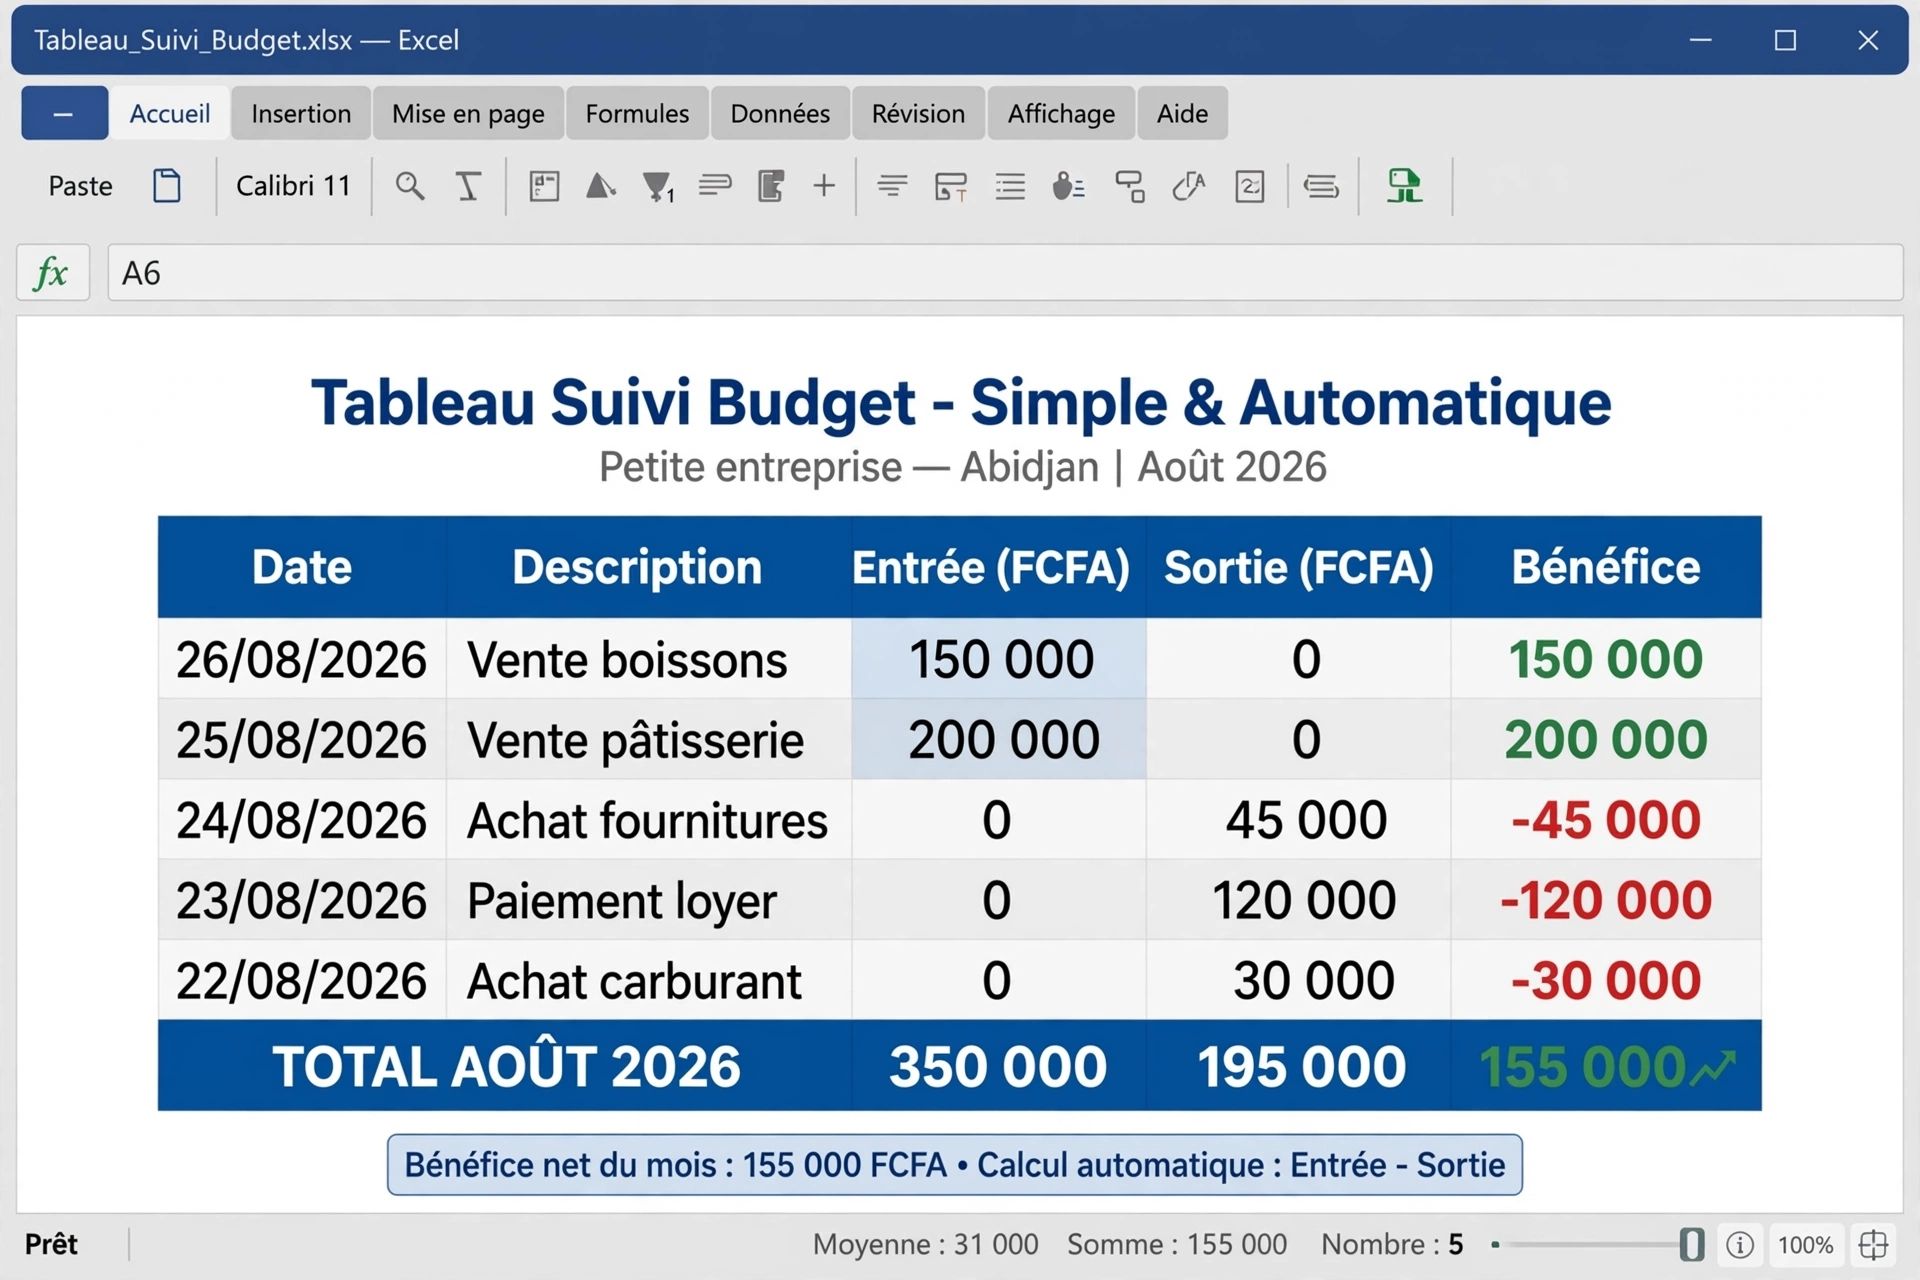The height and width of the screenshot is (1280, 1920).
Task: Click the info circle in status bar
Action: (x=1740, y=1245)
